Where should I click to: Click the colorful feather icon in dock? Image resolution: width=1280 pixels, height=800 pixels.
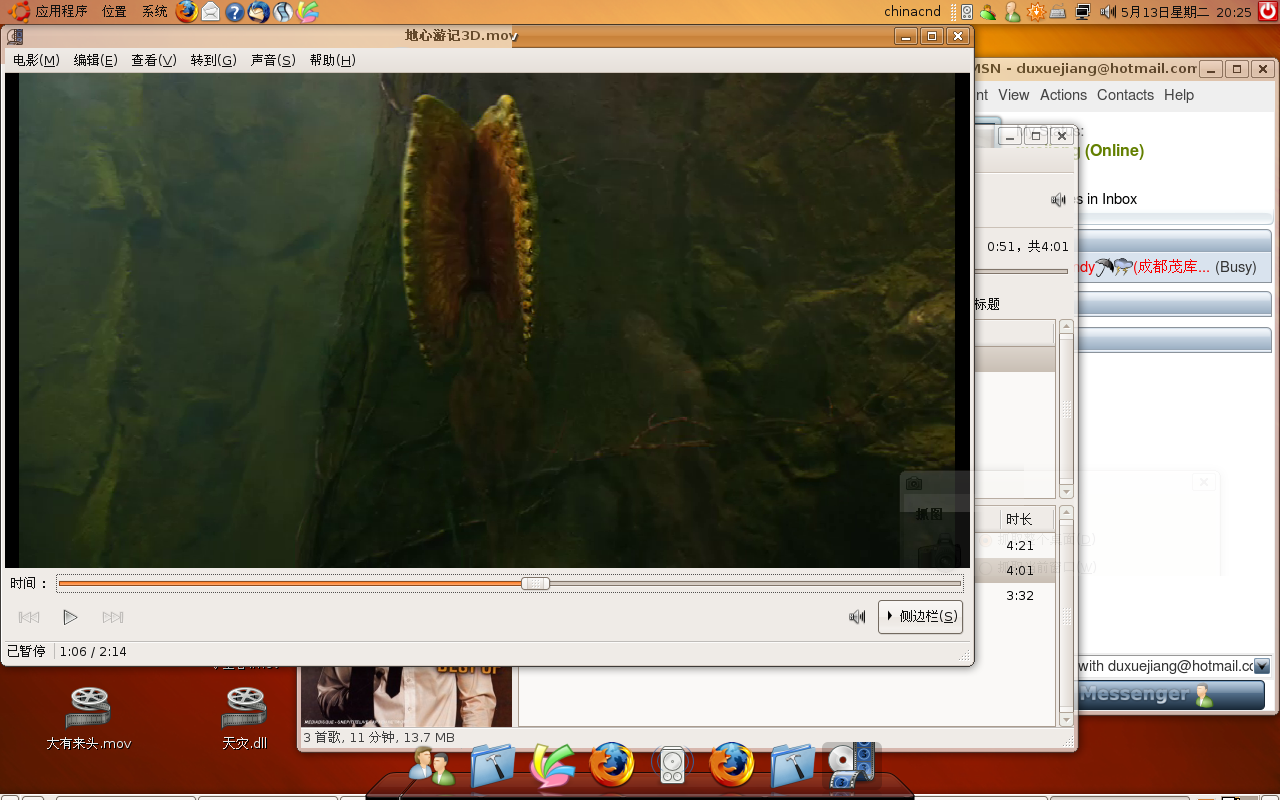552,766
